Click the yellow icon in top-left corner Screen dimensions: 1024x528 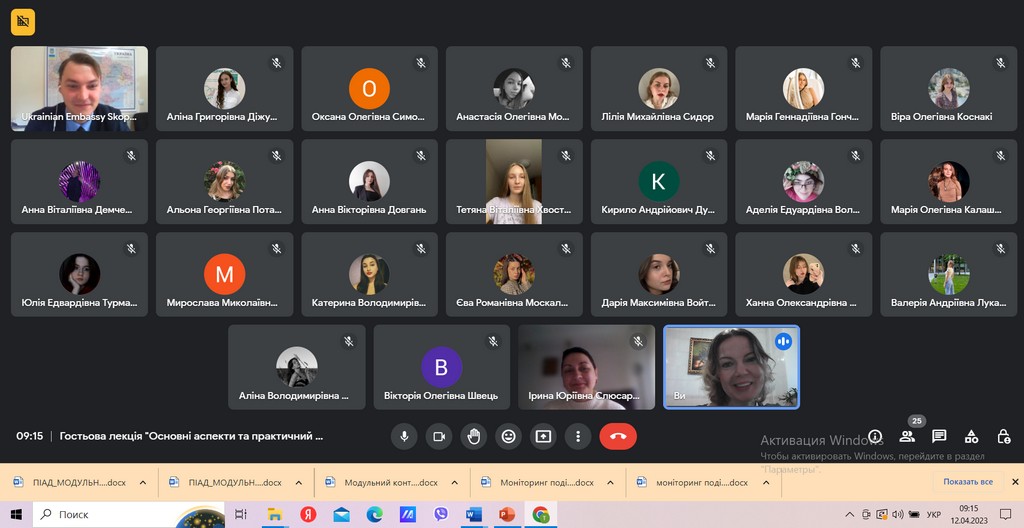pyautogui.click(x=22, y=21)
